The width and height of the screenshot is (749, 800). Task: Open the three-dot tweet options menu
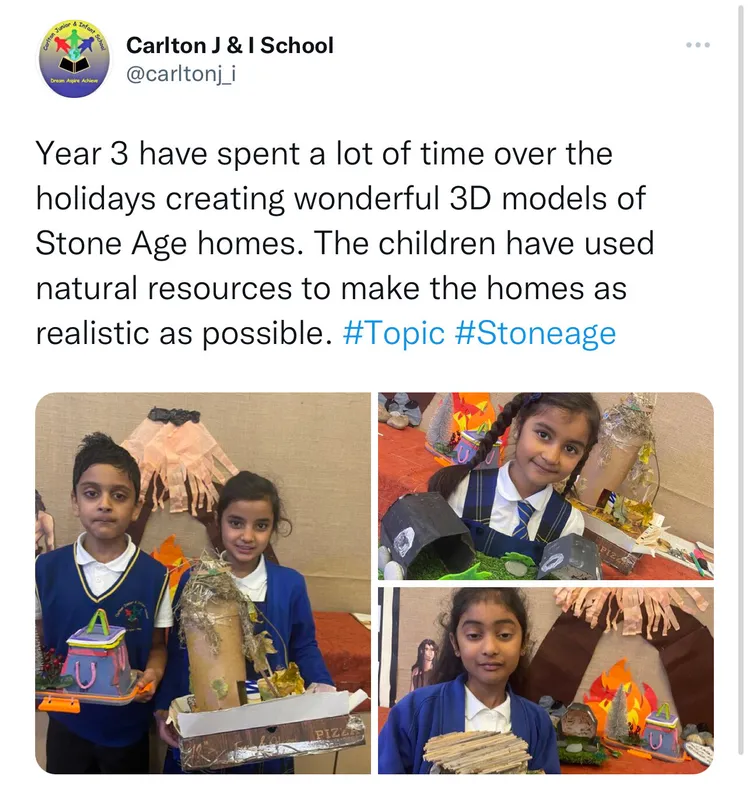click(697, 45)
